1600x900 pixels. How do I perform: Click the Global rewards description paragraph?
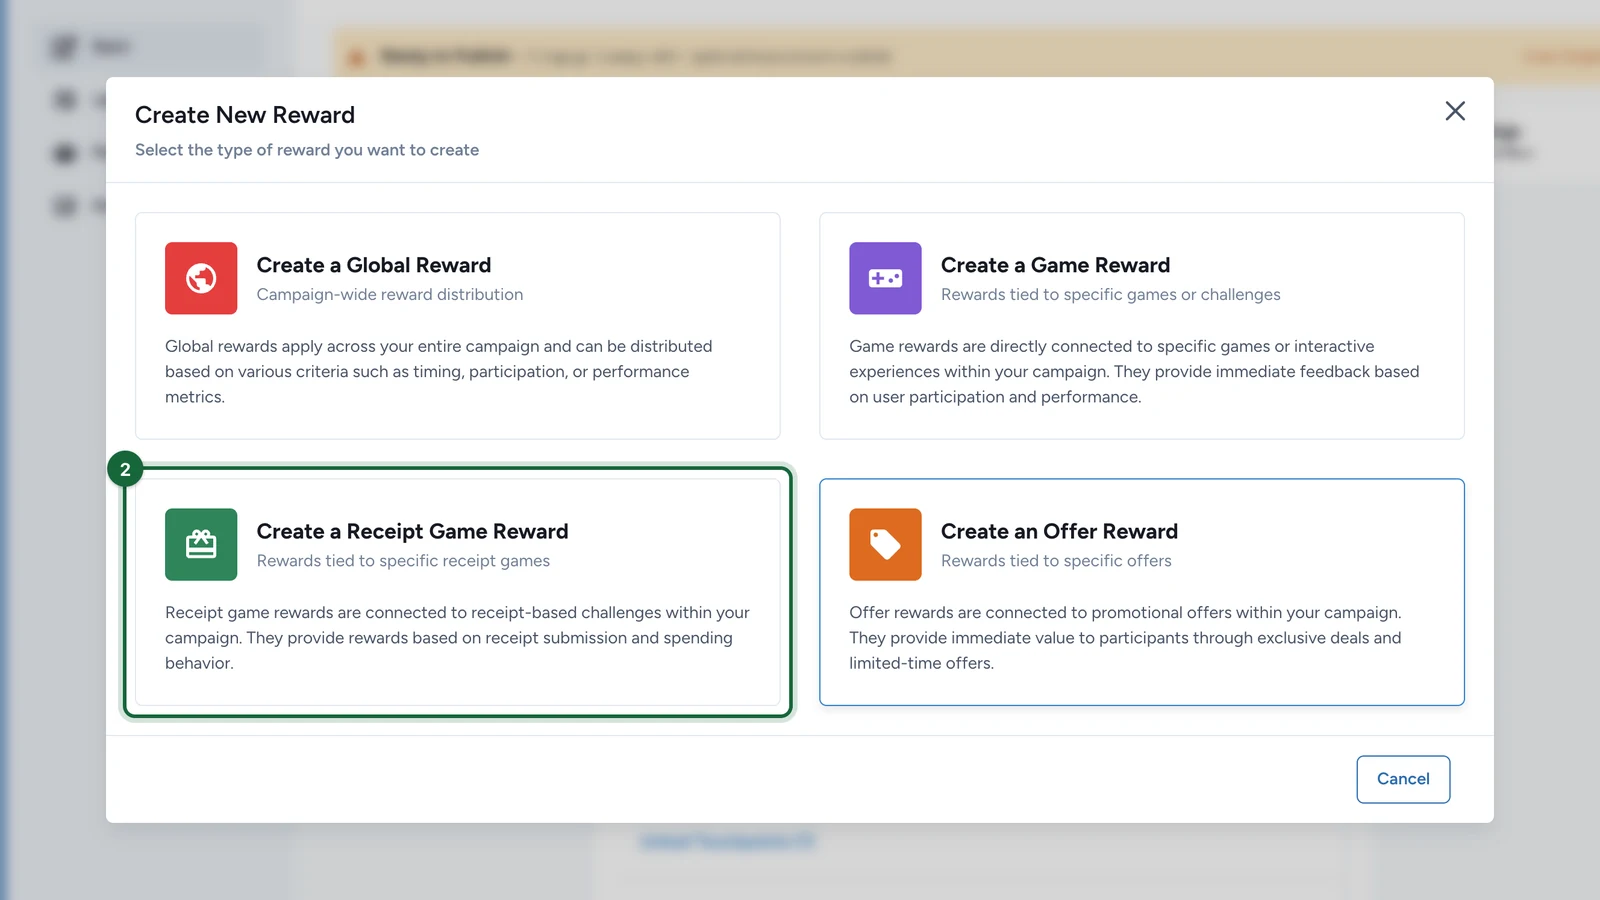(439, 371)
